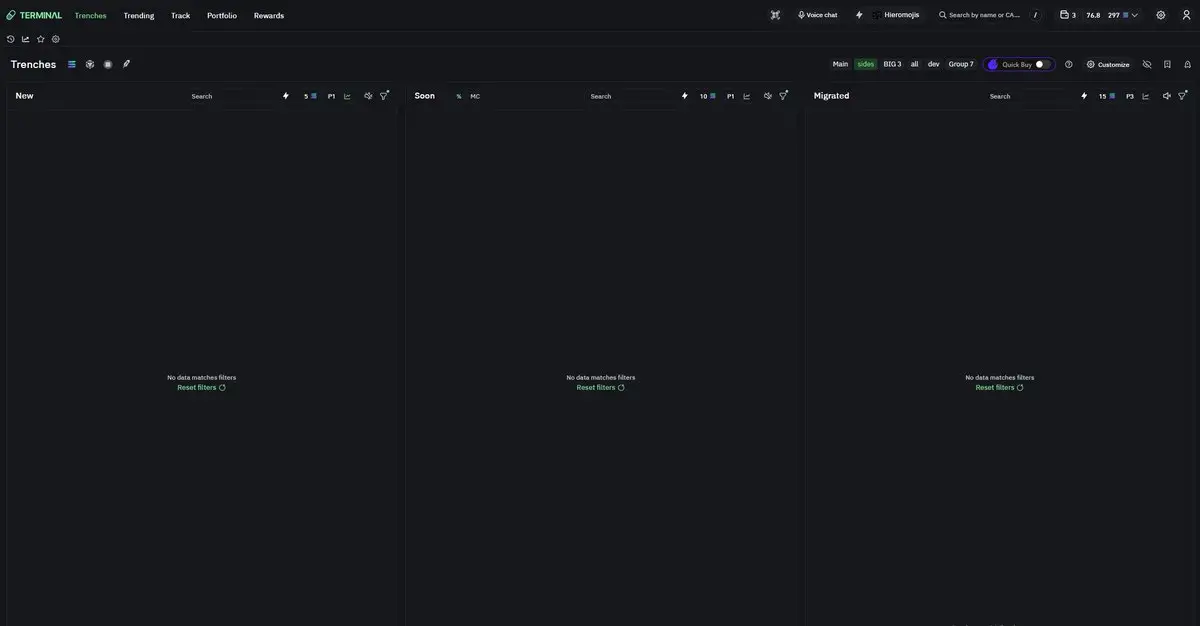Image resolution: width=1200 pixels, height=626 pixels.
Task: Open the top bar settings gear
Action: [1161, 15]
